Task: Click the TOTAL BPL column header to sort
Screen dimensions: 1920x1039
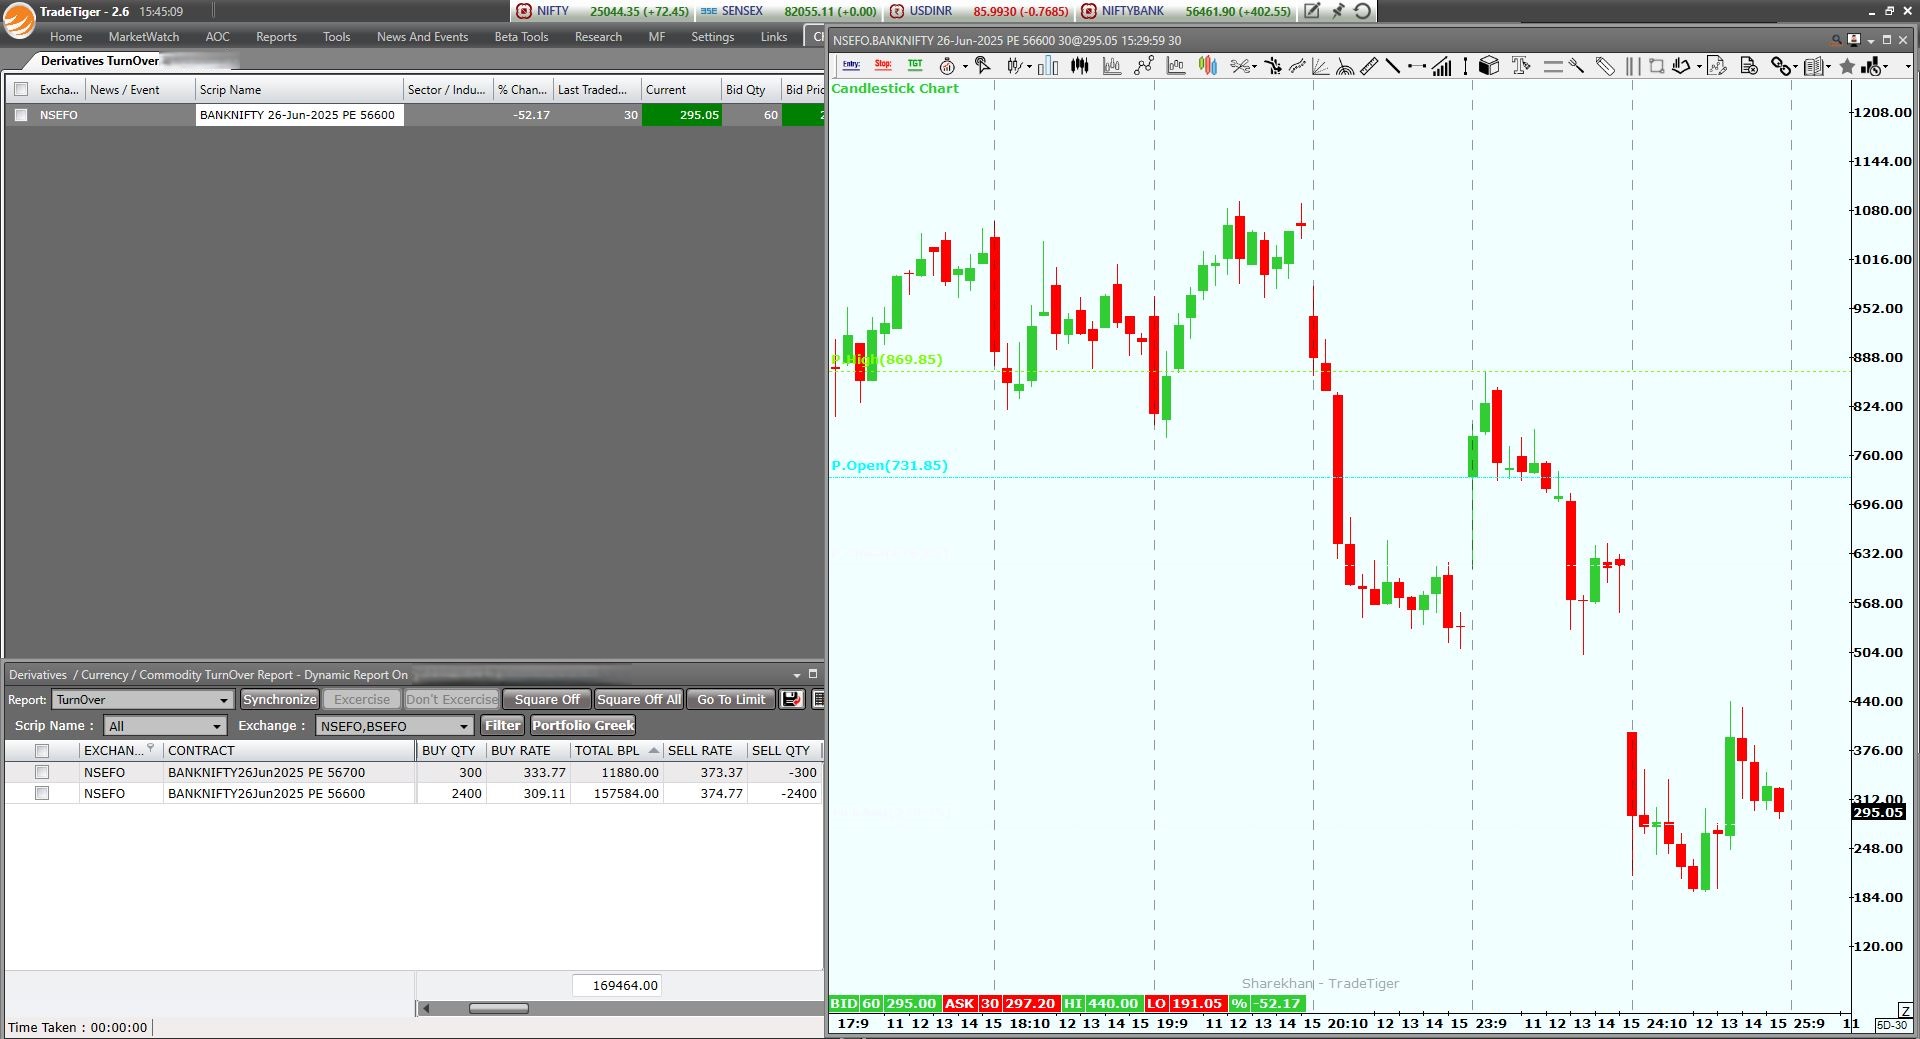Action: point(616,751)
